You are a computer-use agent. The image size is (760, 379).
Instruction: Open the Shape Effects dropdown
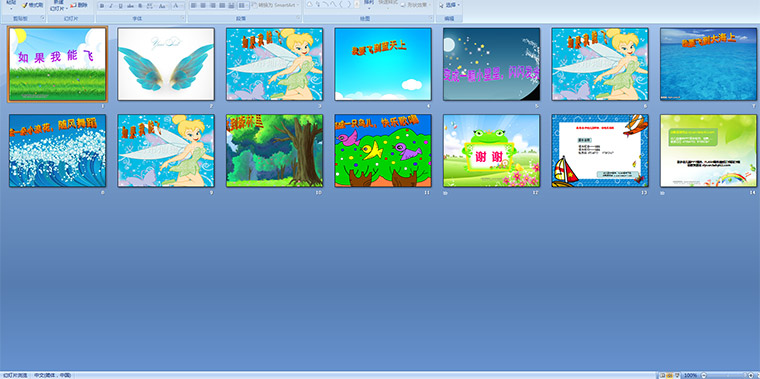416,5
